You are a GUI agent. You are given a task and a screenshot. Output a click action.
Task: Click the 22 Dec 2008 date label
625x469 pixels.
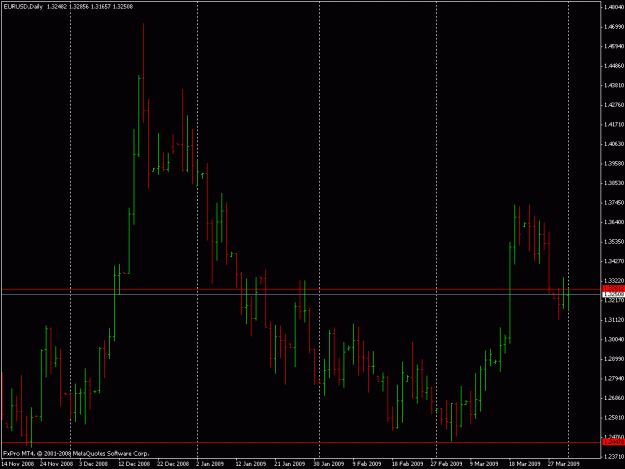pyautogui.click(x=173, y=464)
